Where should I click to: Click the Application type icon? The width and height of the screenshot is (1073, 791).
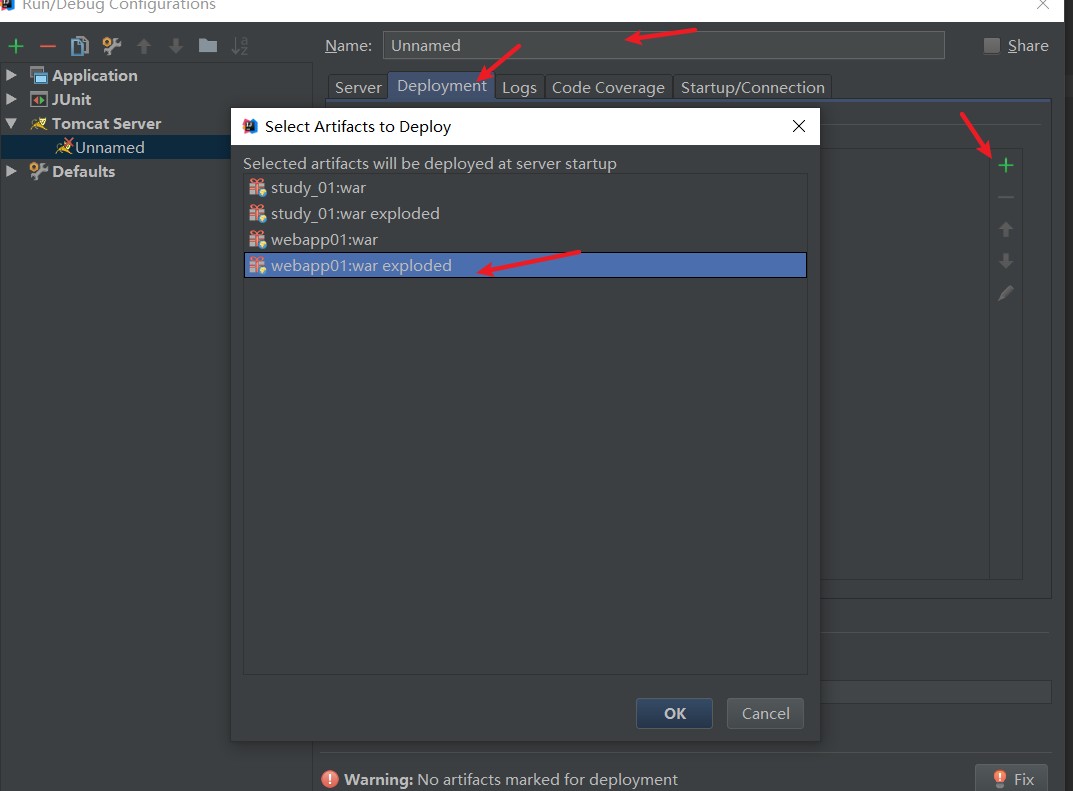click(x=39, y=75)
